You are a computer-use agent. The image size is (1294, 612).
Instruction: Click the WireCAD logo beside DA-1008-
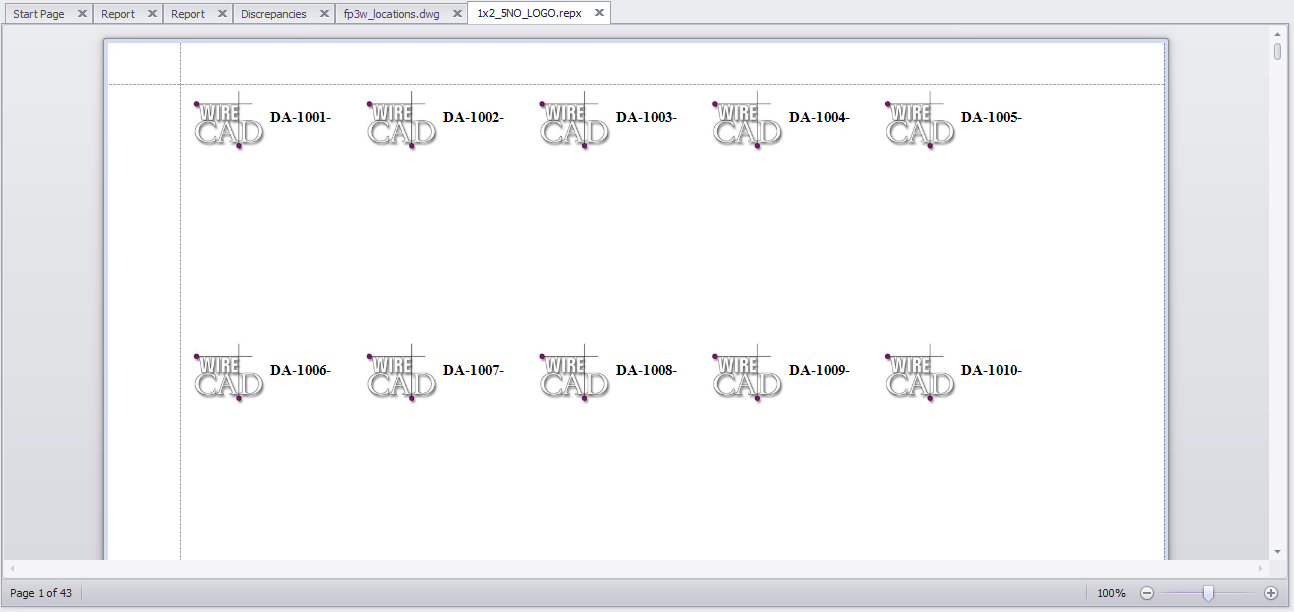pyautogui.click(x=575, y=374)
